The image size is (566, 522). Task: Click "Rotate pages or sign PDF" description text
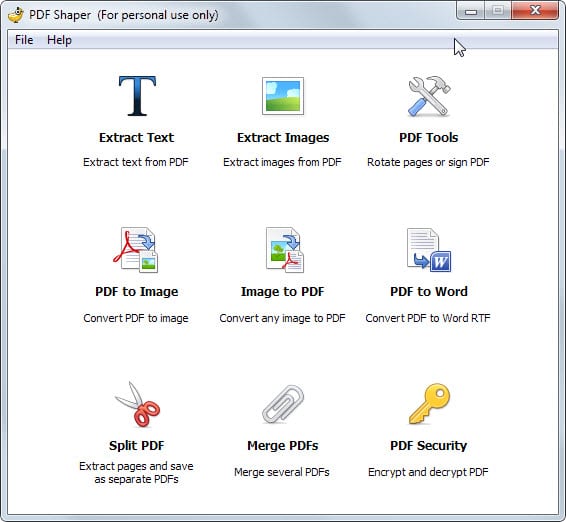coord(428,162)
